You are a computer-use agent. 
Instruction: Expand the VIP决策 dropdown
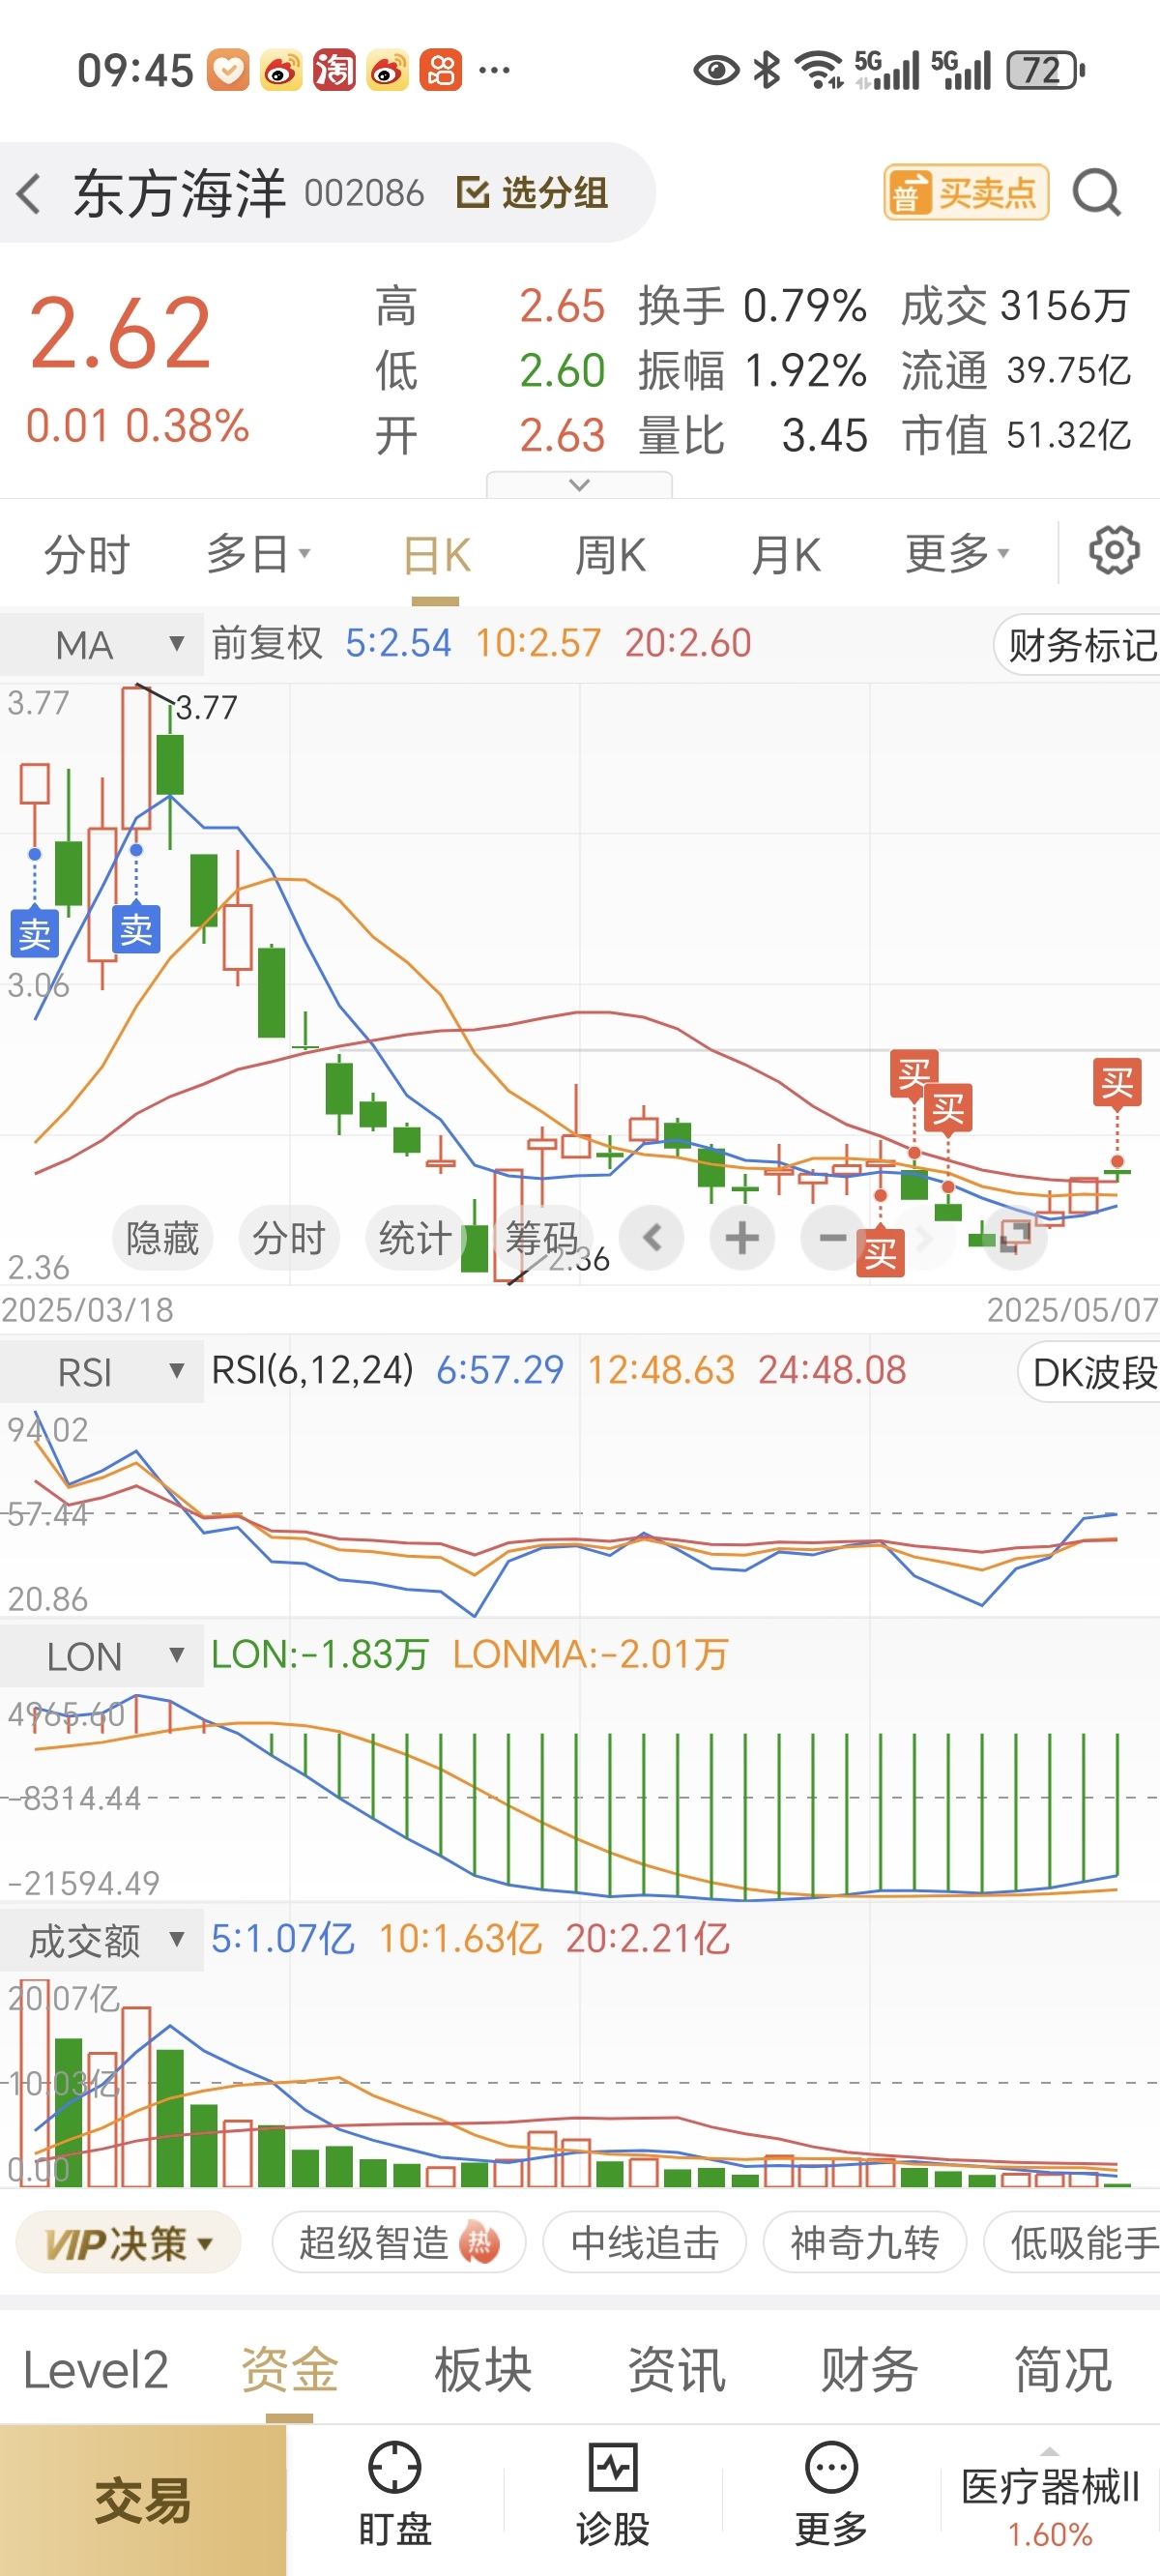(x=129, y=2243)
